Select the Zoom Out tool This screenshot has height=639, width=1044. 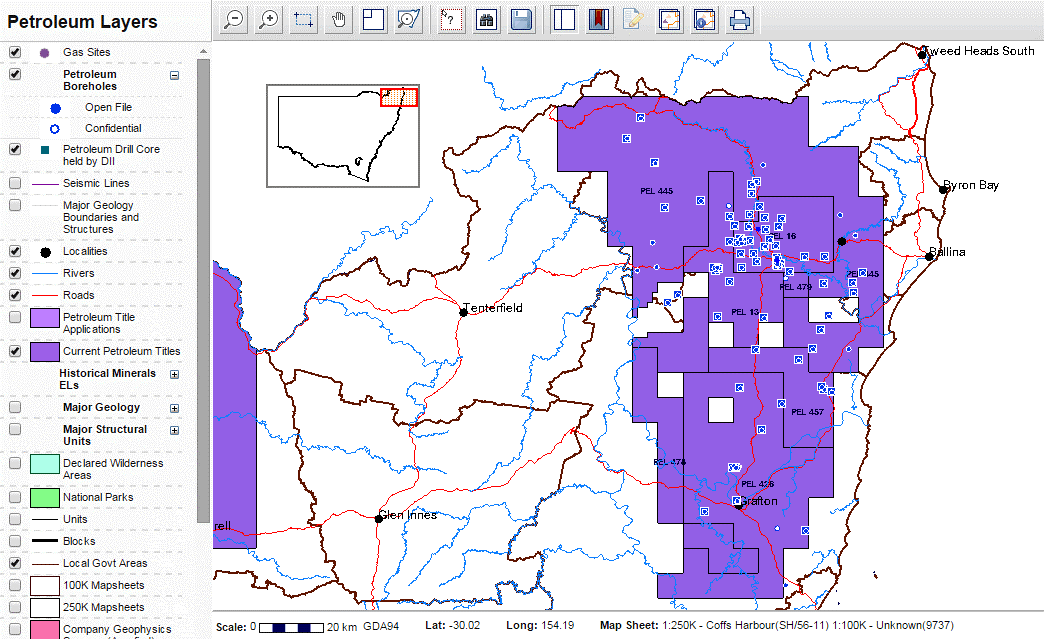coord(232,19)
